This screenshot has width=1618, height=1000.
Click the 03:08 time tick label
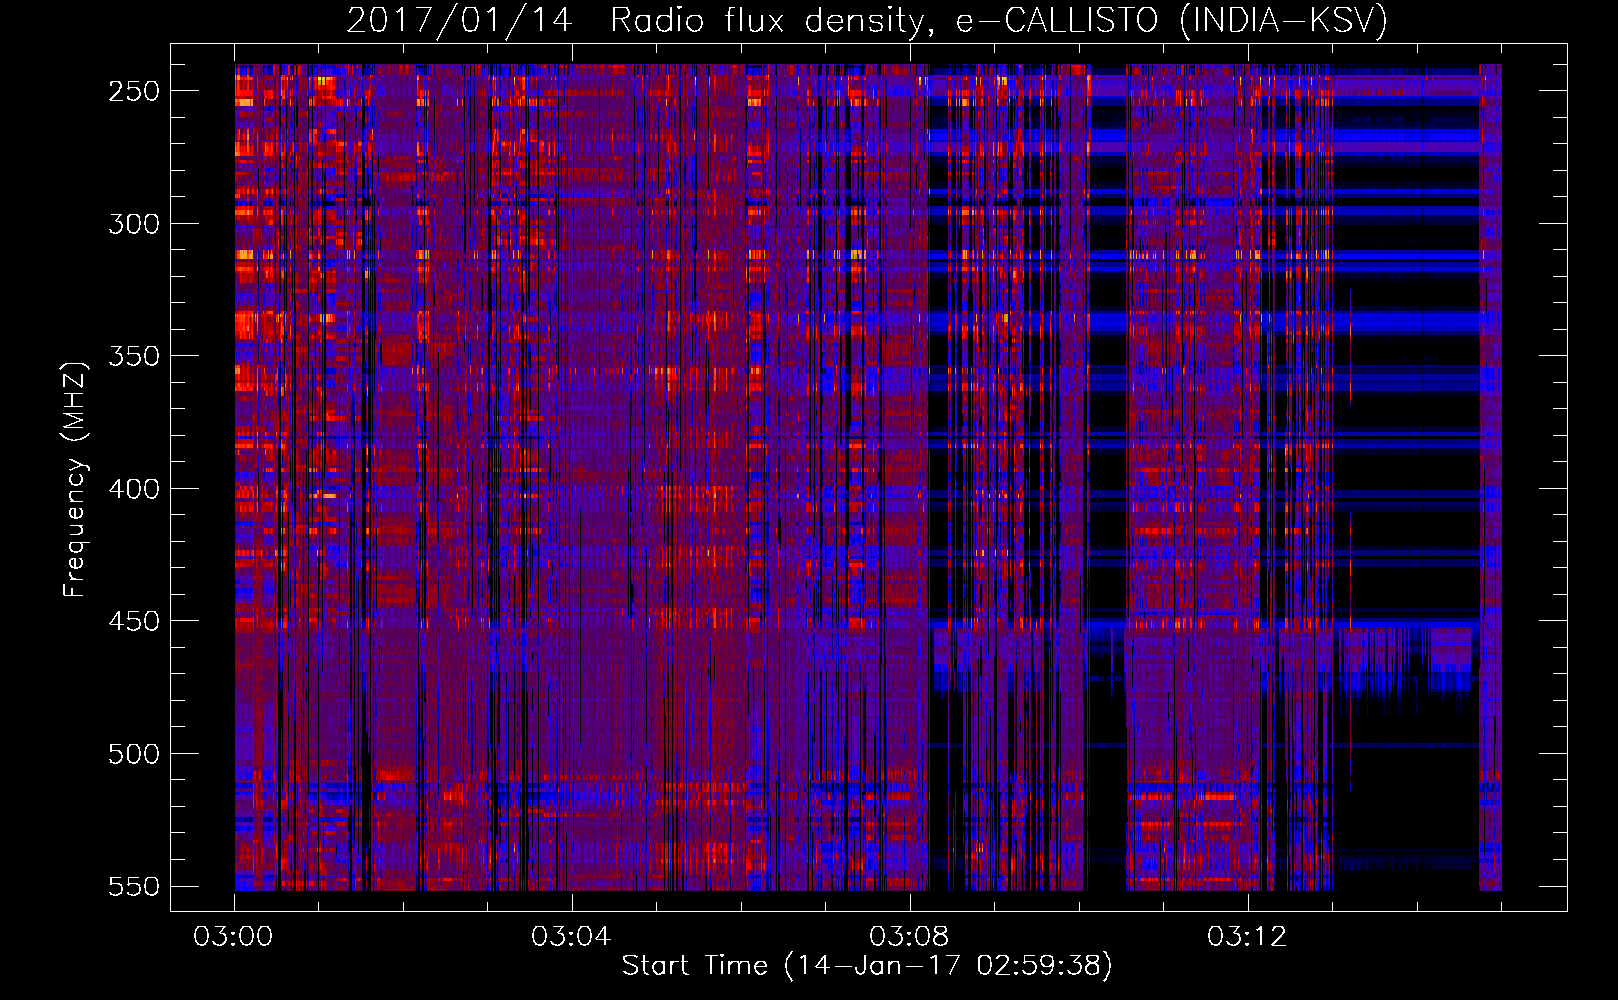point(909,937)
